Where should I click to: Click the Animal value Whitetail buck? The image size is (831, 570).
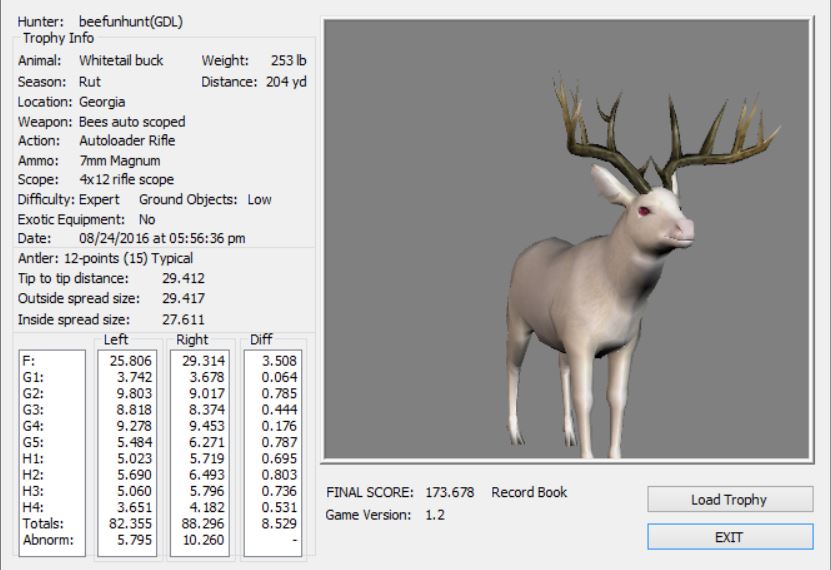click(121, 61)
